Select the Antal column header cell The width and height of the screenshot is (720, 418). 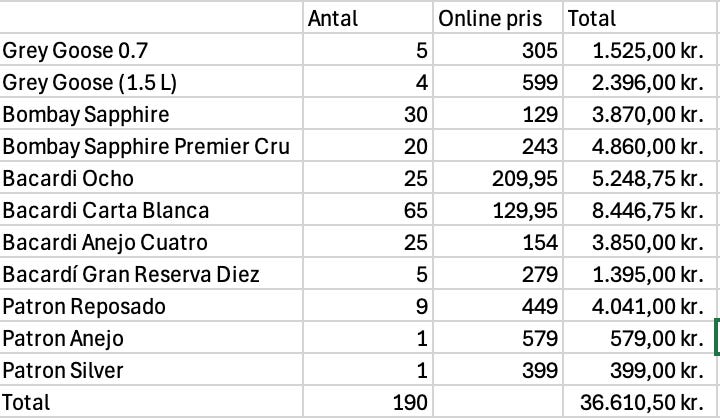pos(367,18)
